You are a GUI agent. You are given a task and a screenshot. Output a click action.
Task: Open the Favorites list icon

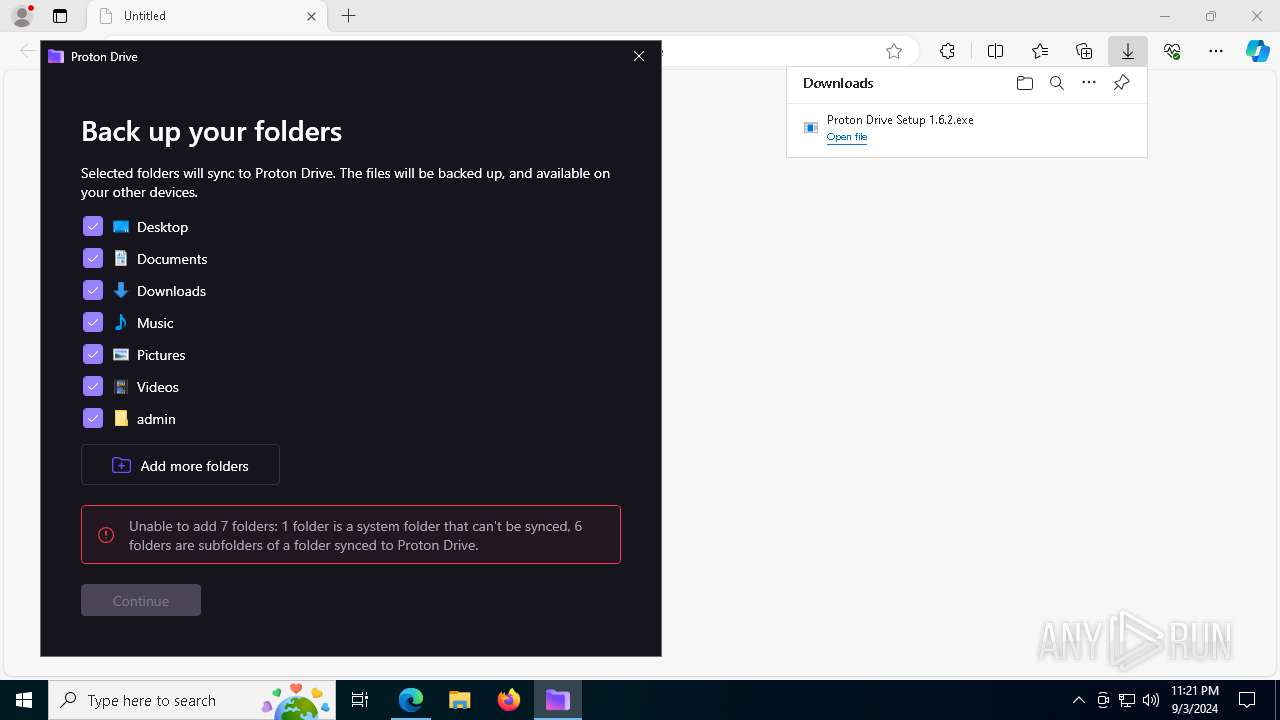tap(1040, 51)
